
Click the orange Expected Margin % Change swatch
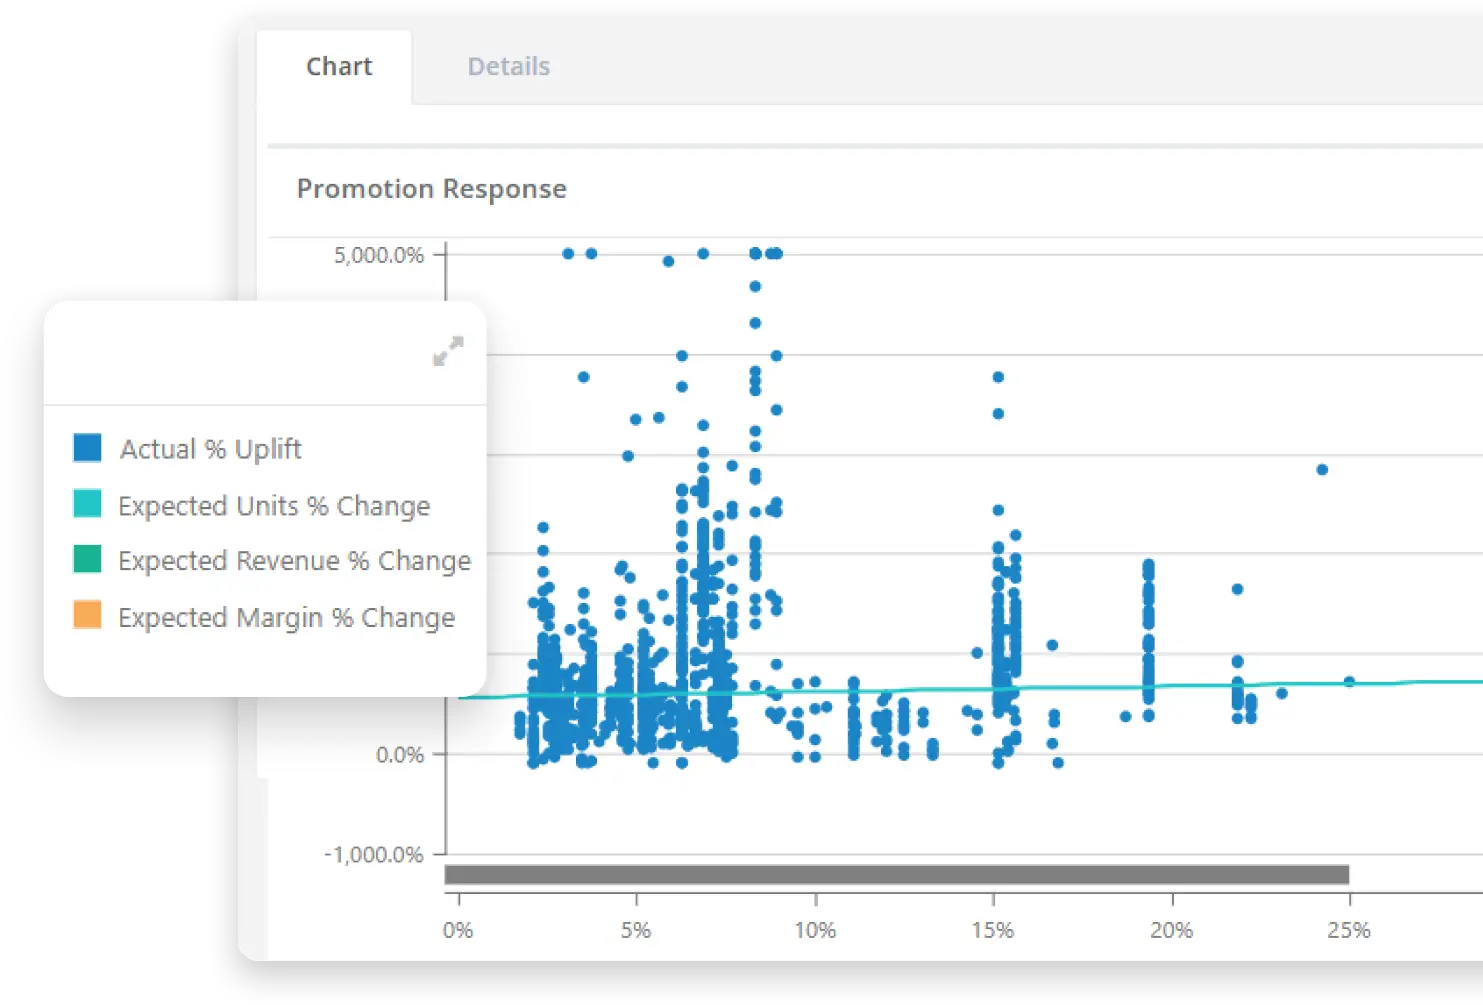[x=88, y=615]
